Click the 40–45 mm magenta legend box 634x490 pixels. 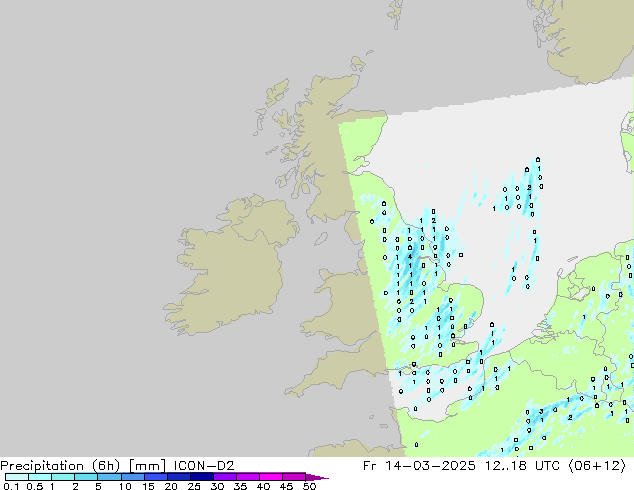(x=271, y=477)
